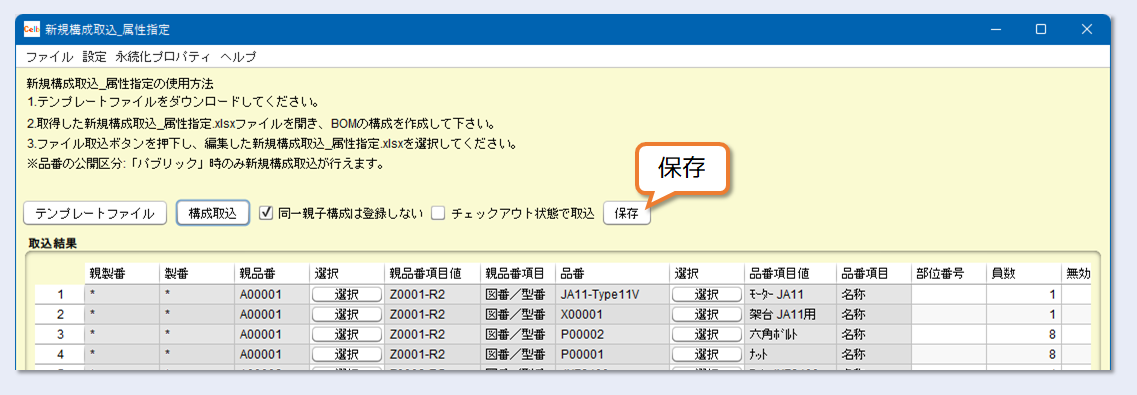Screen dimensions: 1137x395
Task: Select the X00001 cell
Action: 612,315
